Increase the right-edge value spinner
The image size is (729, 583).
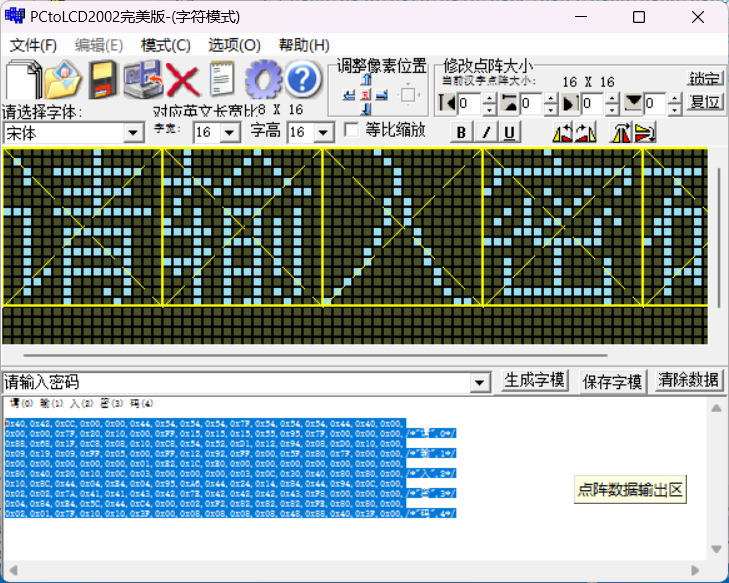[613, 98]
